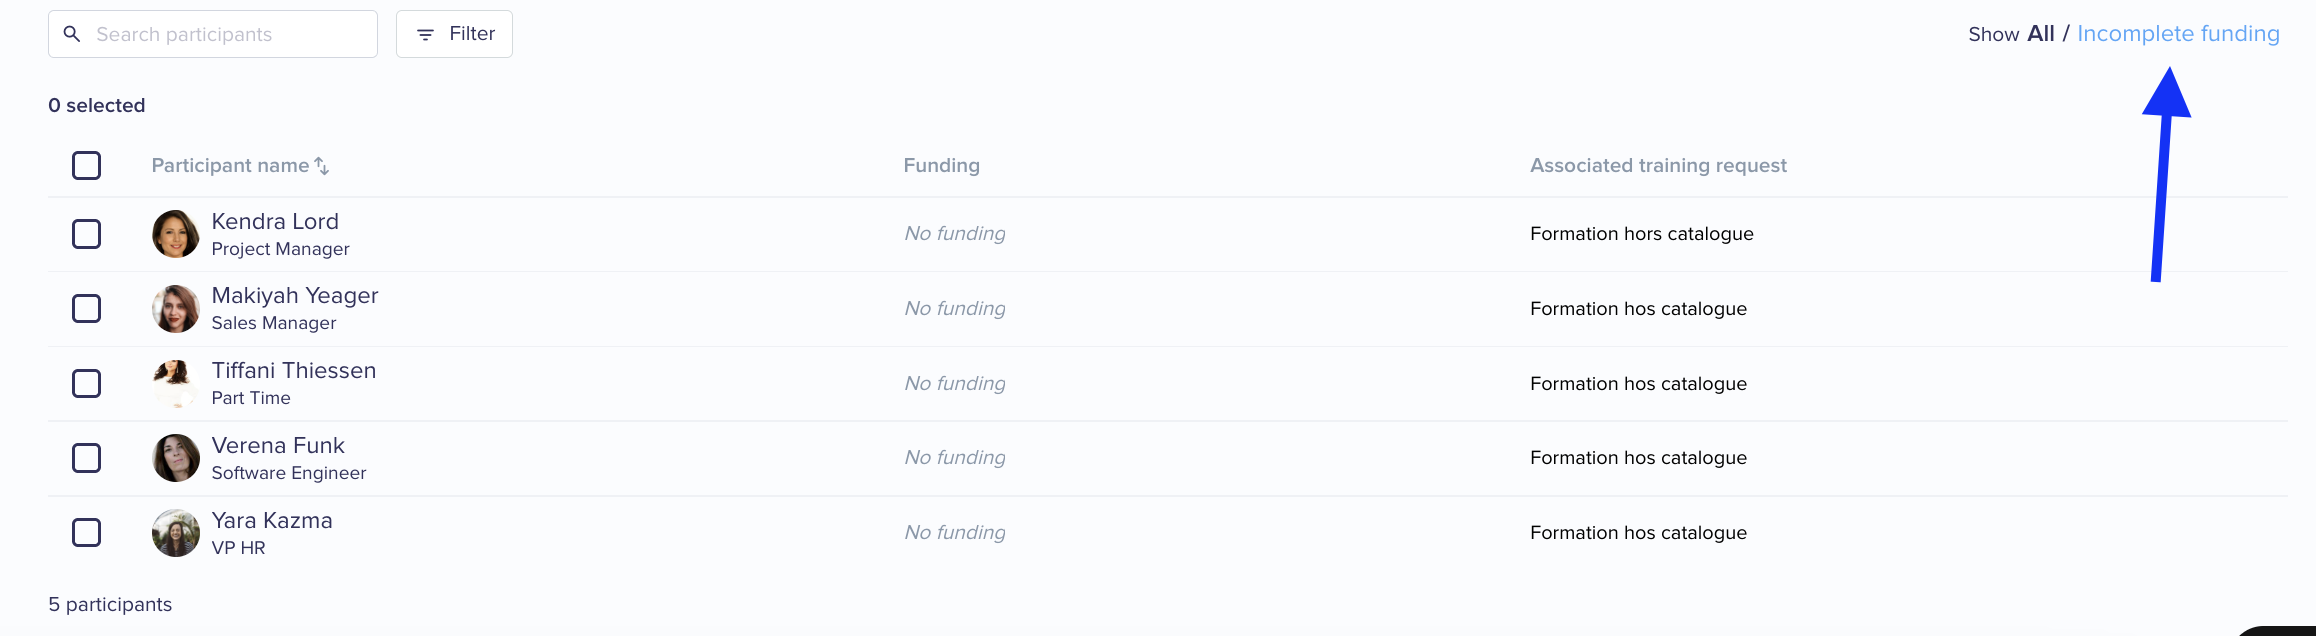Image resolution: width=2316 pixels, height=636 pixels.
Task: Click Yara Kazma's avatar photo
Action: coord(176,533)
